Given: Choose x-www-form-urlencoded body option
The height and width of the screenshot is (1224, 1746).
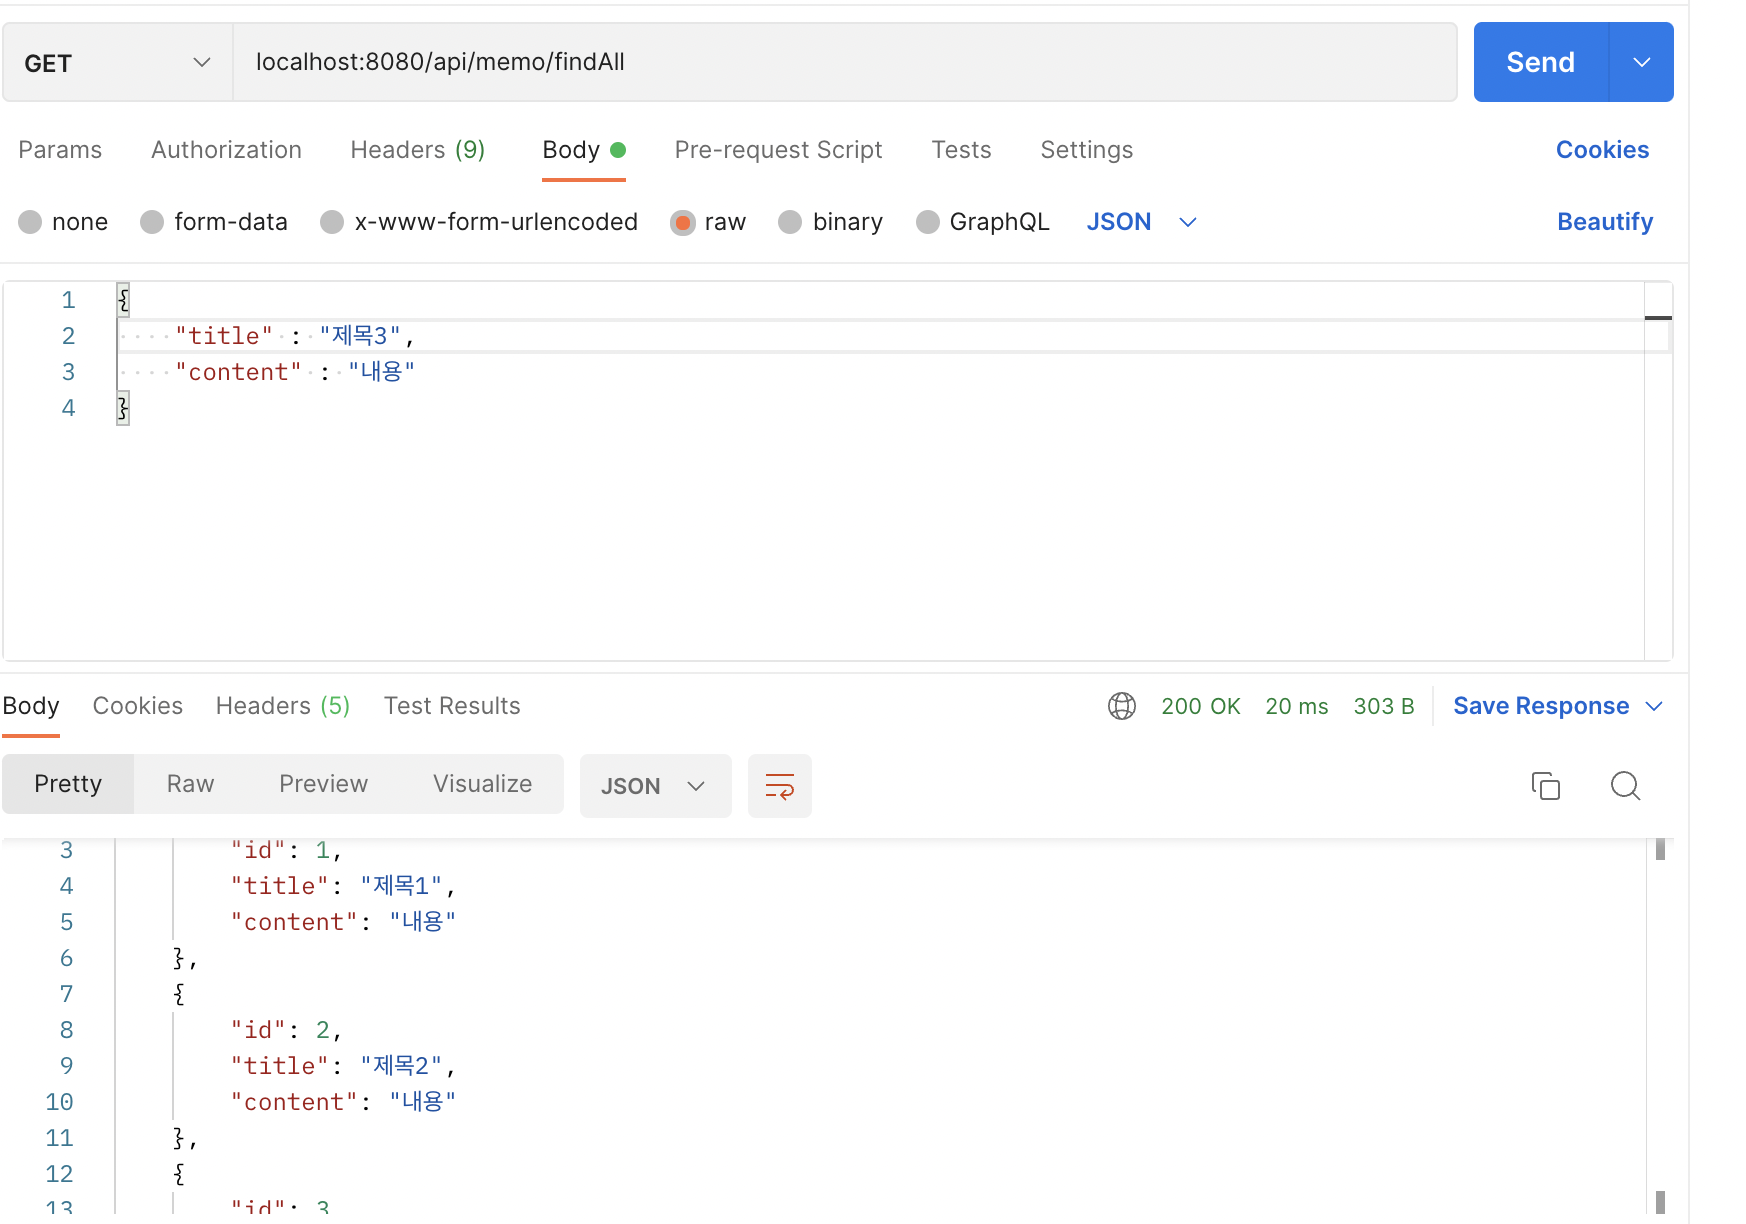Looking at the screenshot, I should 332,222.
